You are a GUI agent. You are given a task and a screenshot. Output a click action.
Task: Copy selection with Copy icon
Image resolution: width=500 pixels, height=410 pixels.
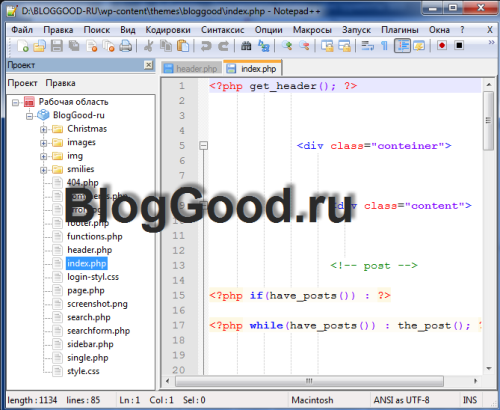[166, 46]
